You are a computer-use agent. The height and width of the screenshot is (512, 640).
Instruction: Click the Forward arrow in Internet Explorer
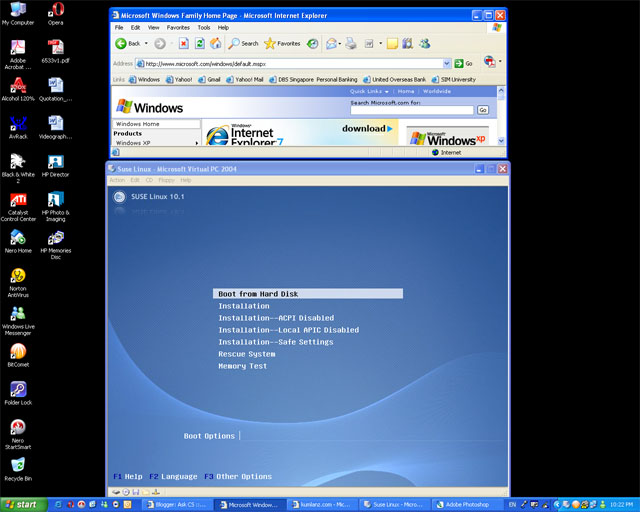tap(160, 44)
